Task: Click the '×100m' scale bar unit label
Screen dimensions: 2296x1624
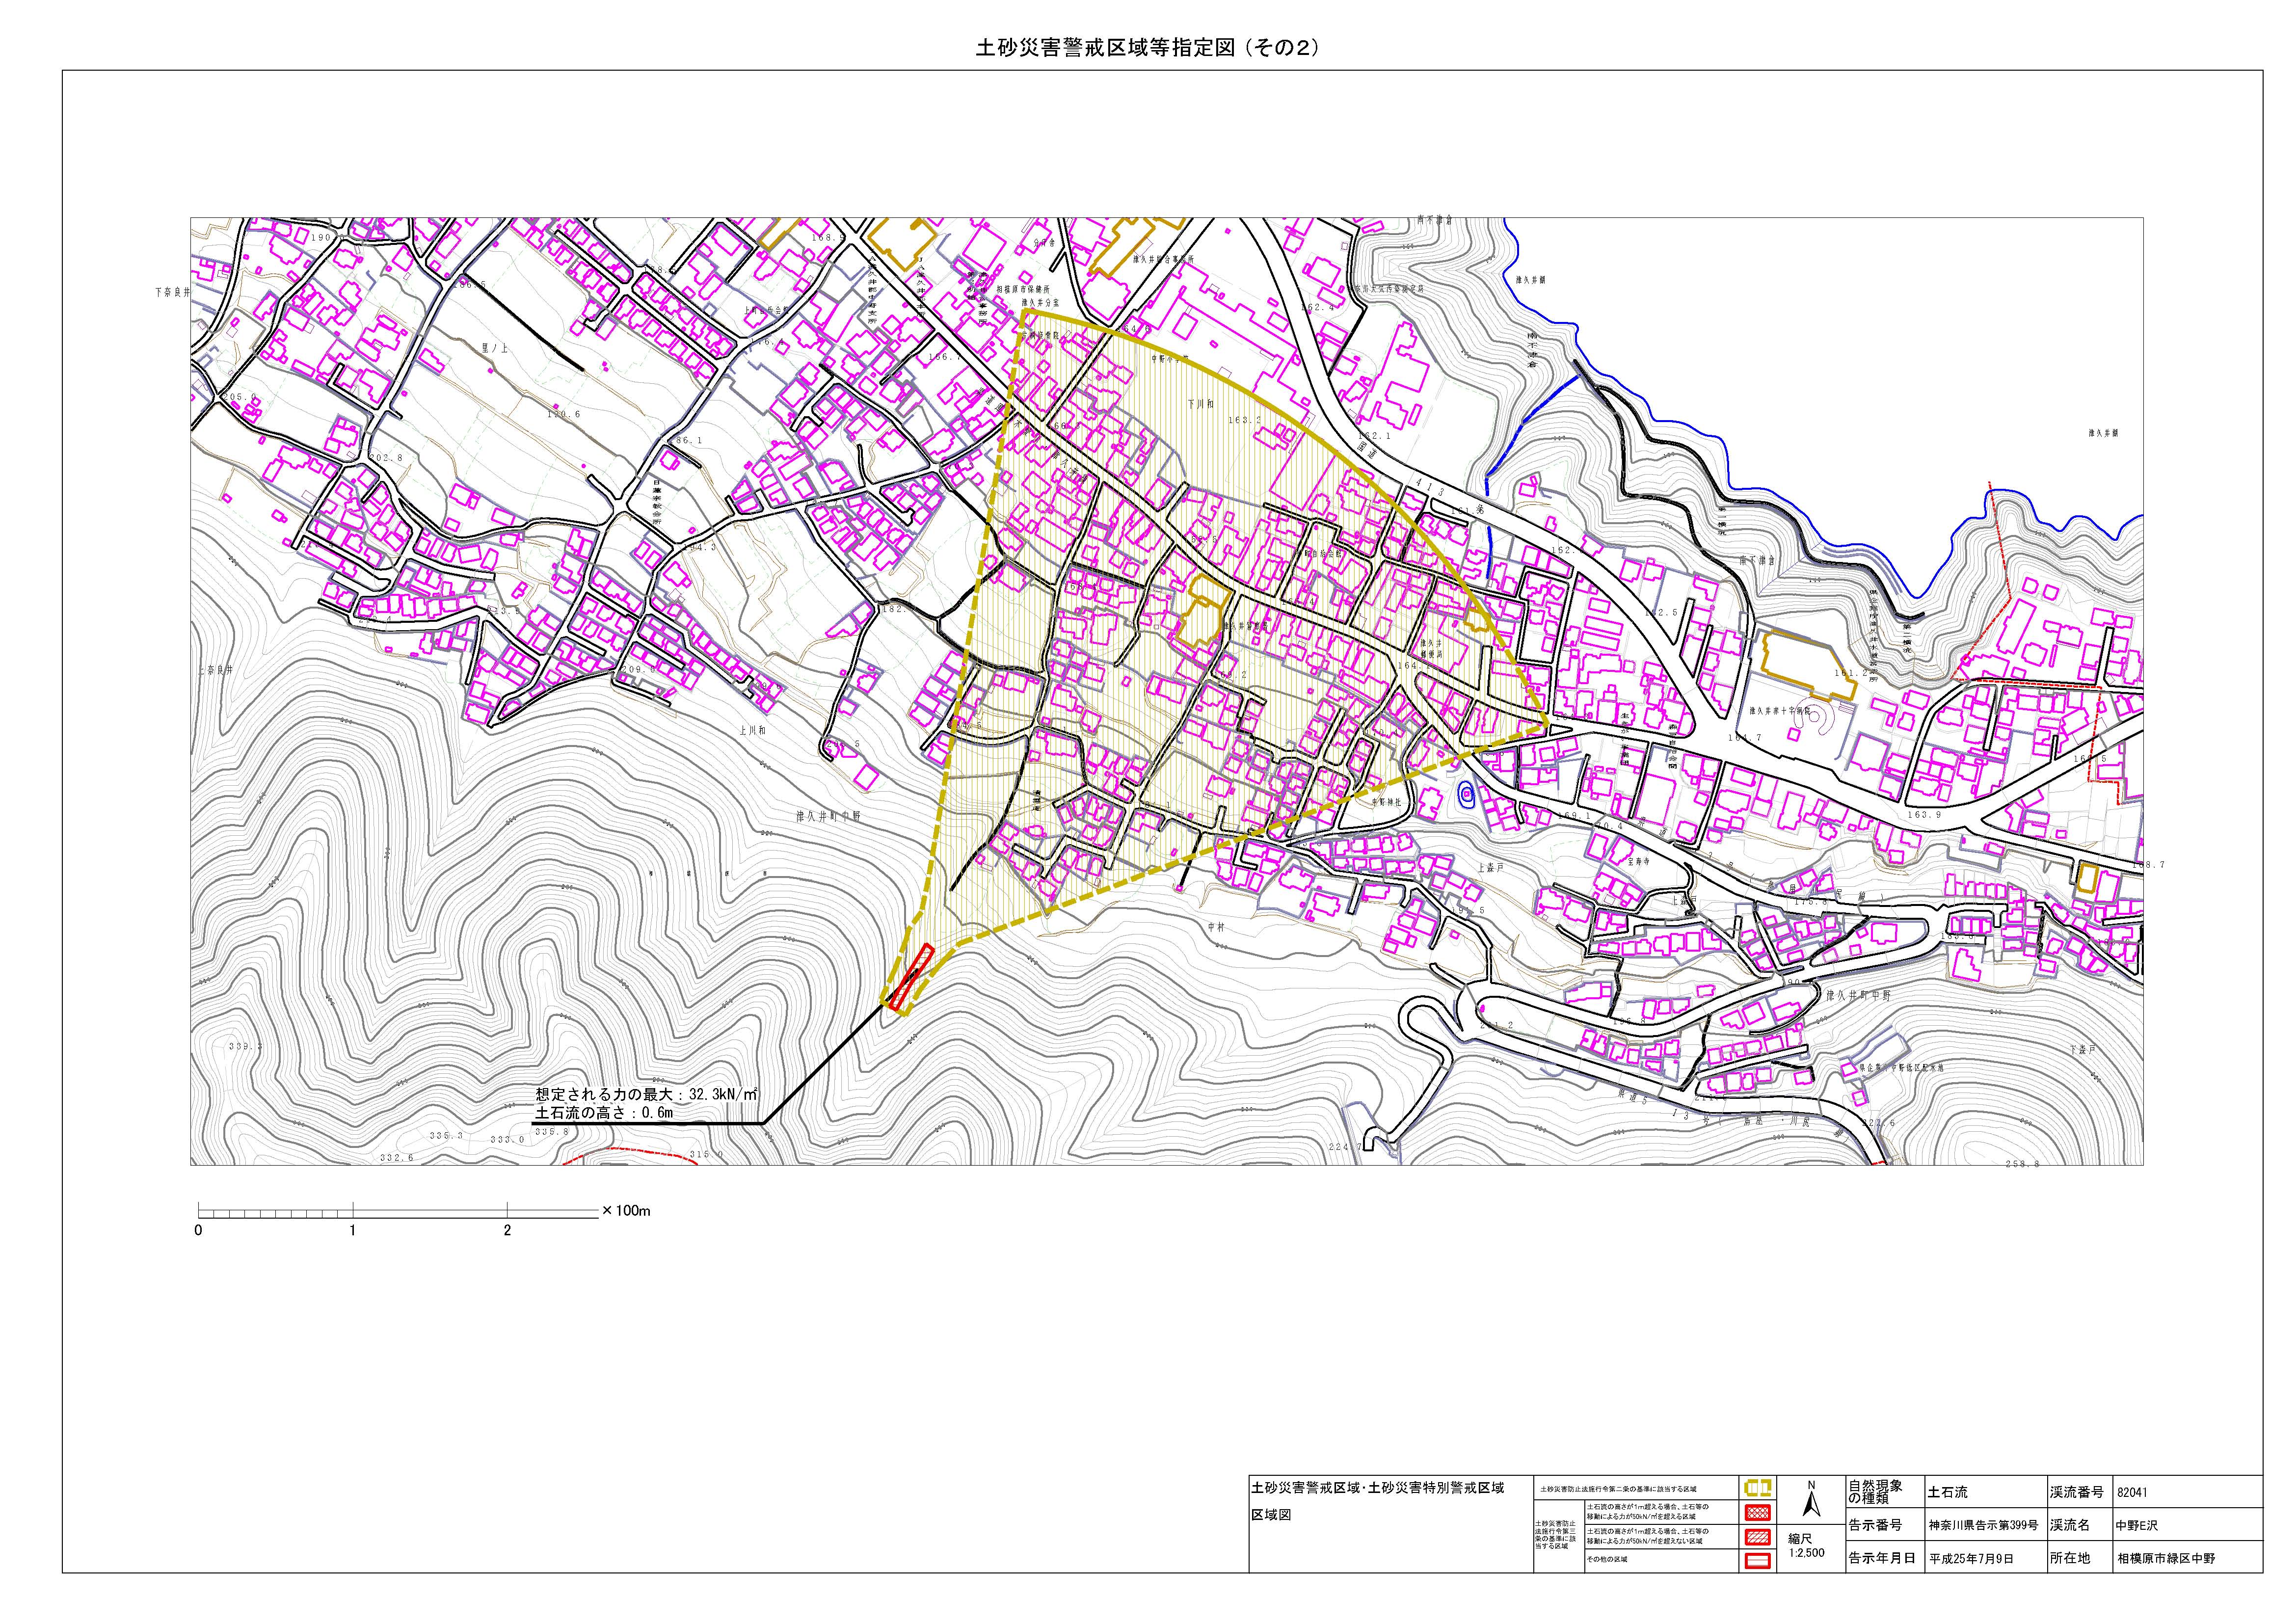Action: pos(625,1211)
